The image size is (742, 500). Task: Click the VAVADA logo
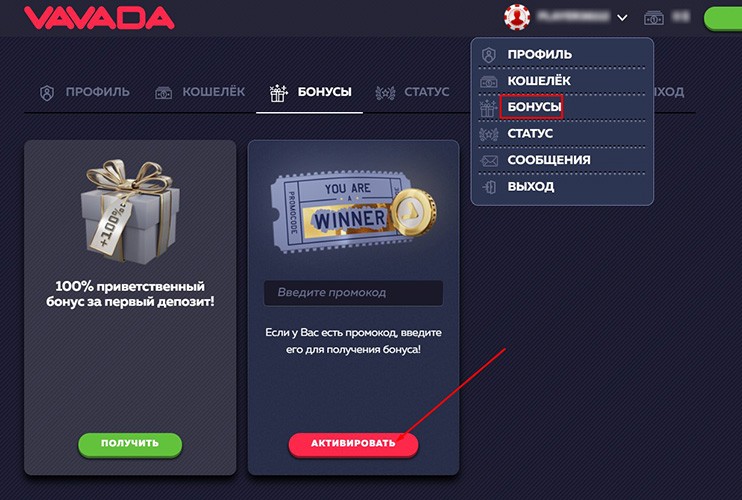pyautogui.click(x=99, y=18)
